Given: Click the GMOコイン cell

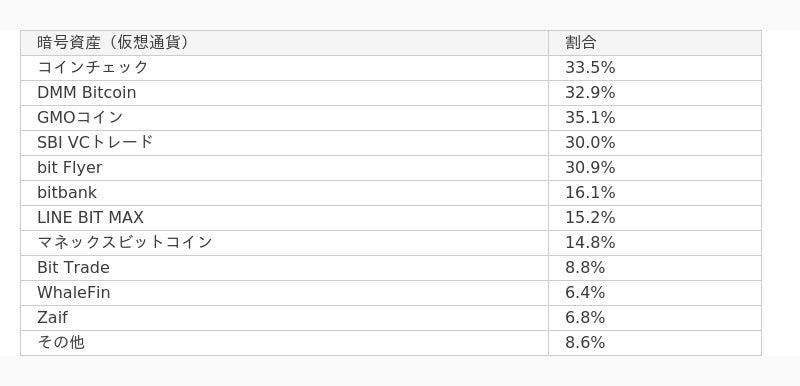Looking at the screenshot, I should (x=285, y=118).
